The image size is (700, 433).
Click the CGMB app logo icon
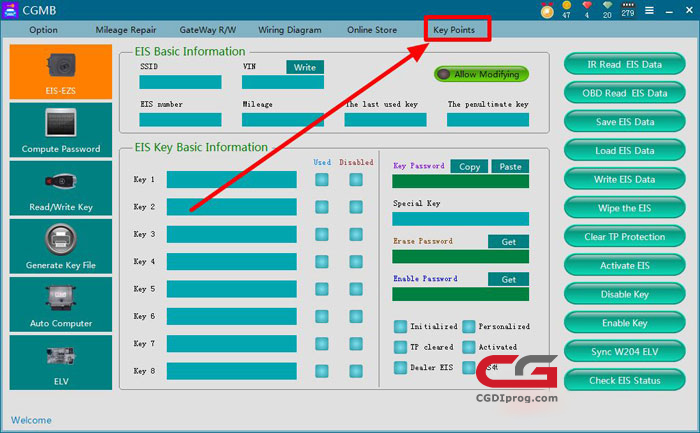10,10
